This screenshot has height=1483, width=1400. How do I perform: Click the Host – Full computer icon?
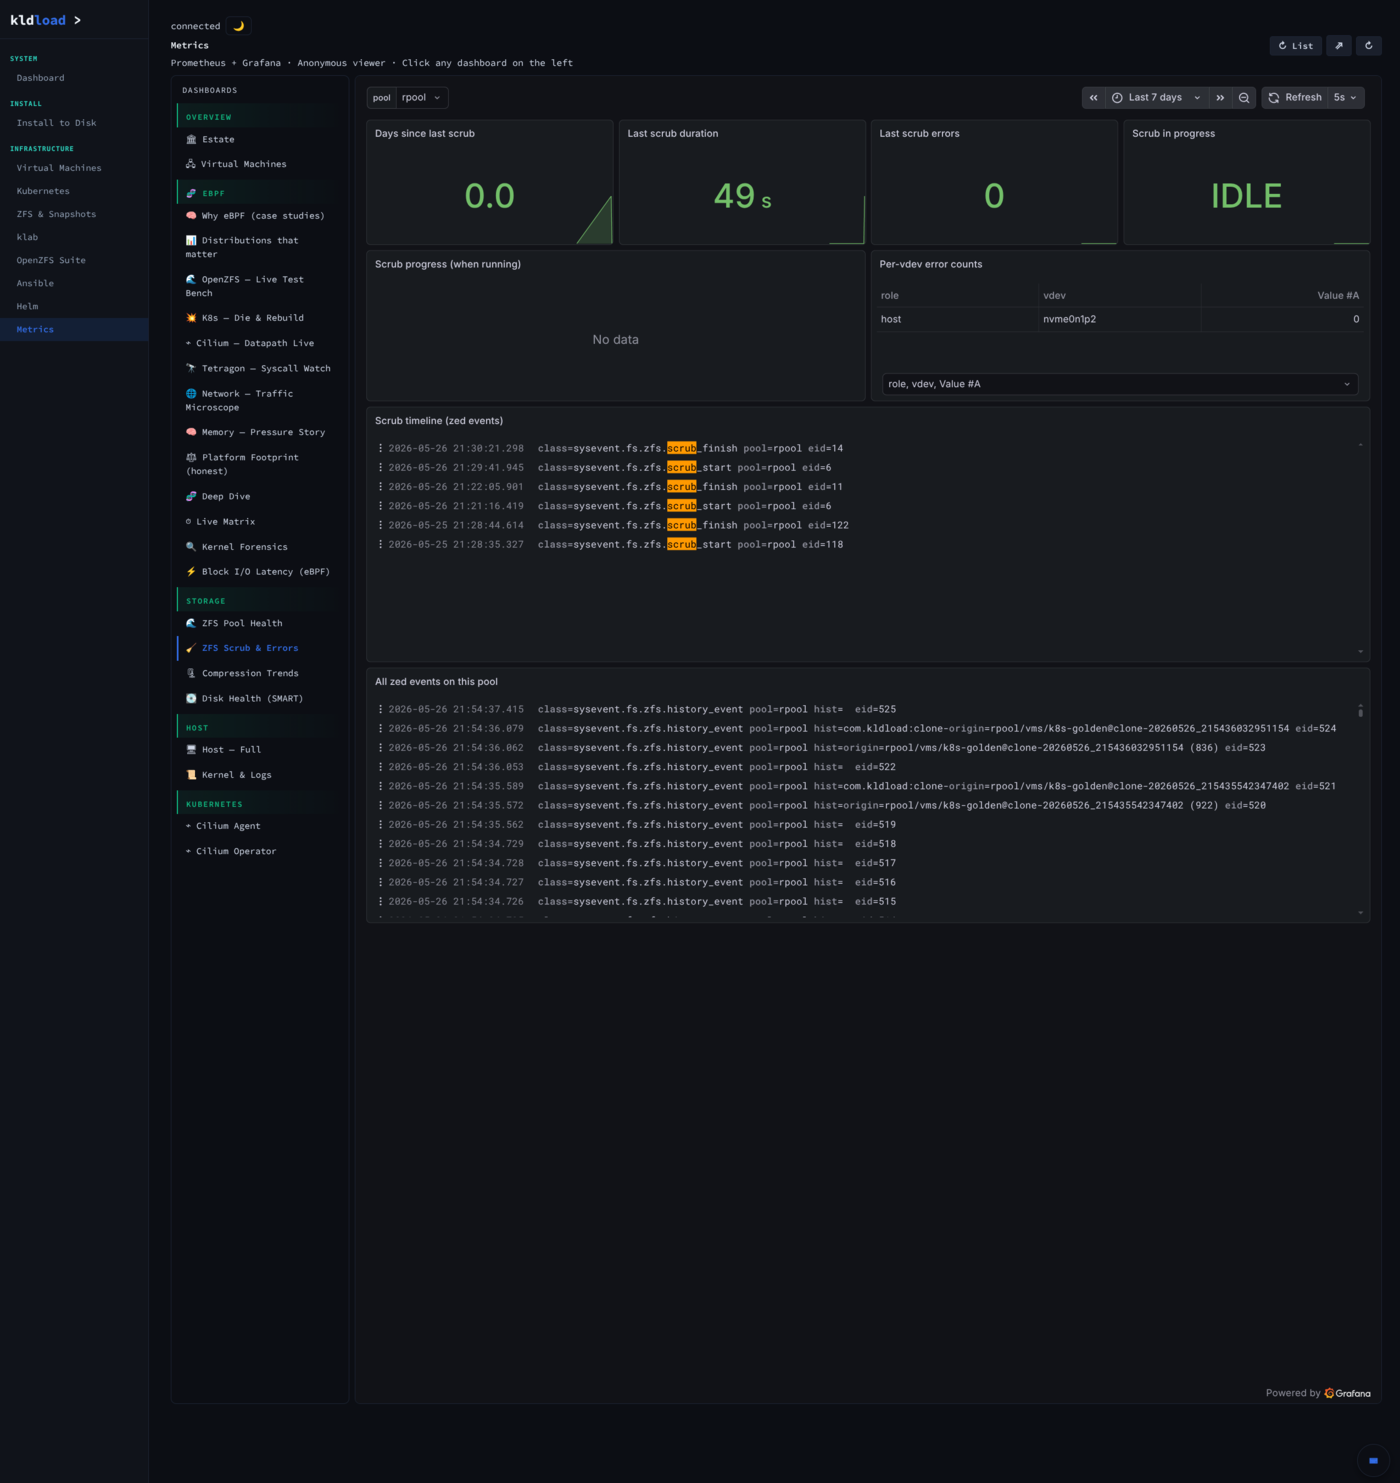(191, 749)
